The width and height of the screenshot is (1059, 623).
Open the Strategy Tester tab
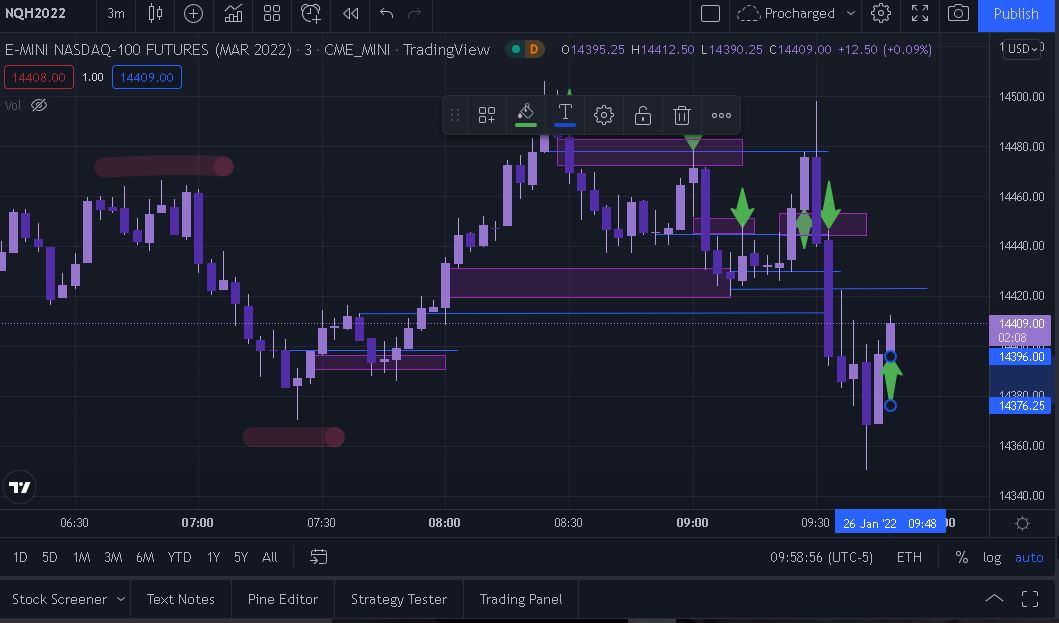click(x=398, y=599)
